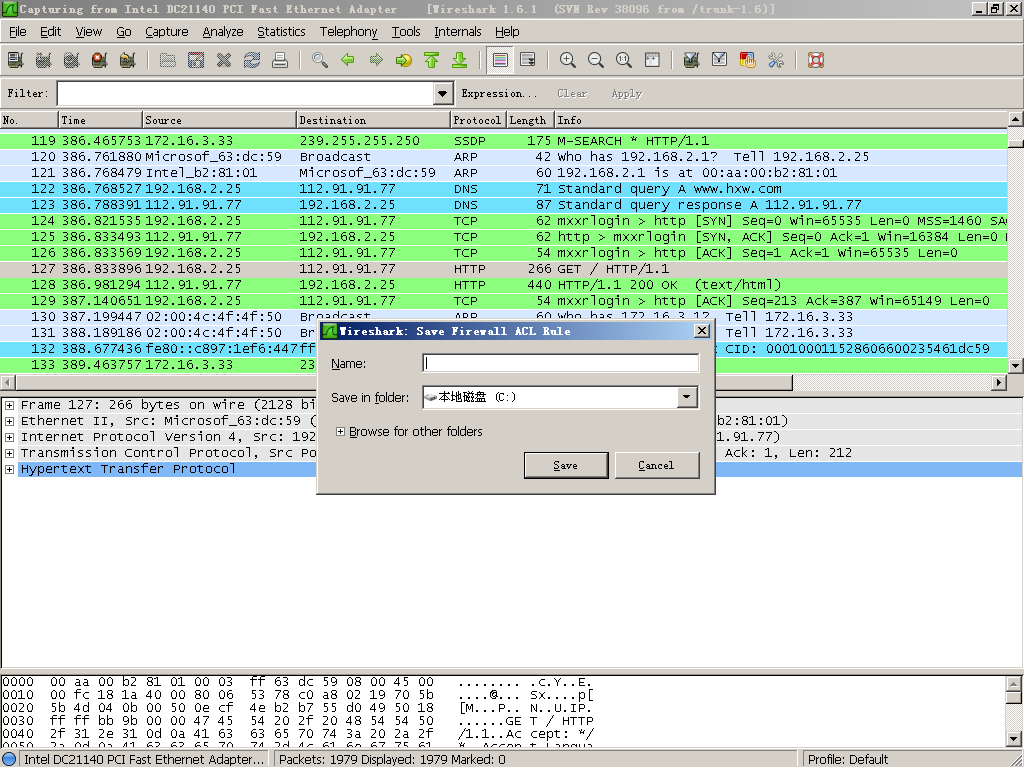Reset zoom to 100% icon

624,60
